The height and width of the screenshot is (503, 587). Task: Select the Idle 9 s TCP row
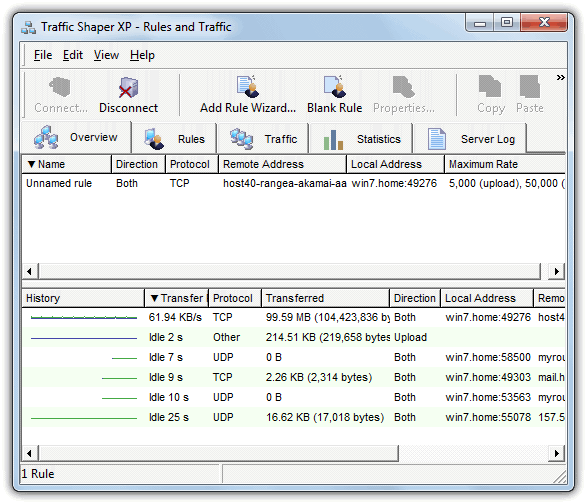point(294,377)
